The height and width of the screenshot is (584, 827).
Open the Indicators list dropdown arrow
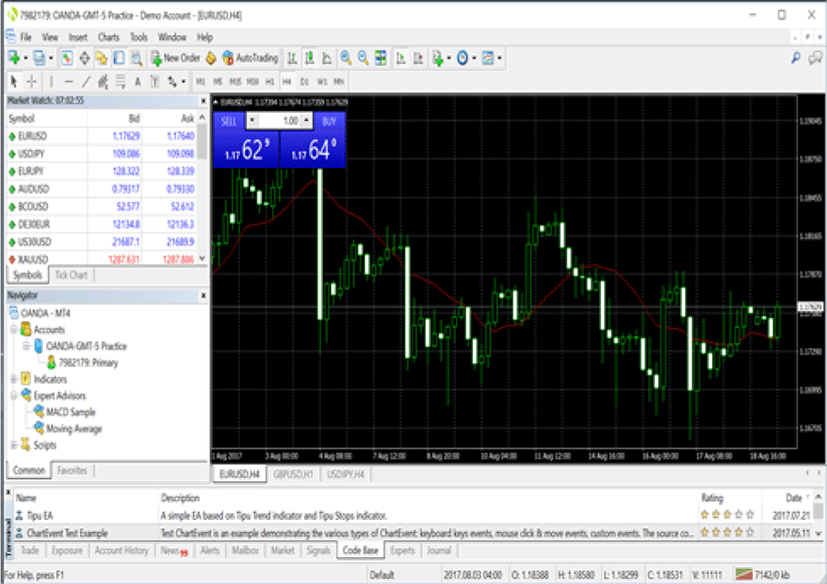coord(449,58)
